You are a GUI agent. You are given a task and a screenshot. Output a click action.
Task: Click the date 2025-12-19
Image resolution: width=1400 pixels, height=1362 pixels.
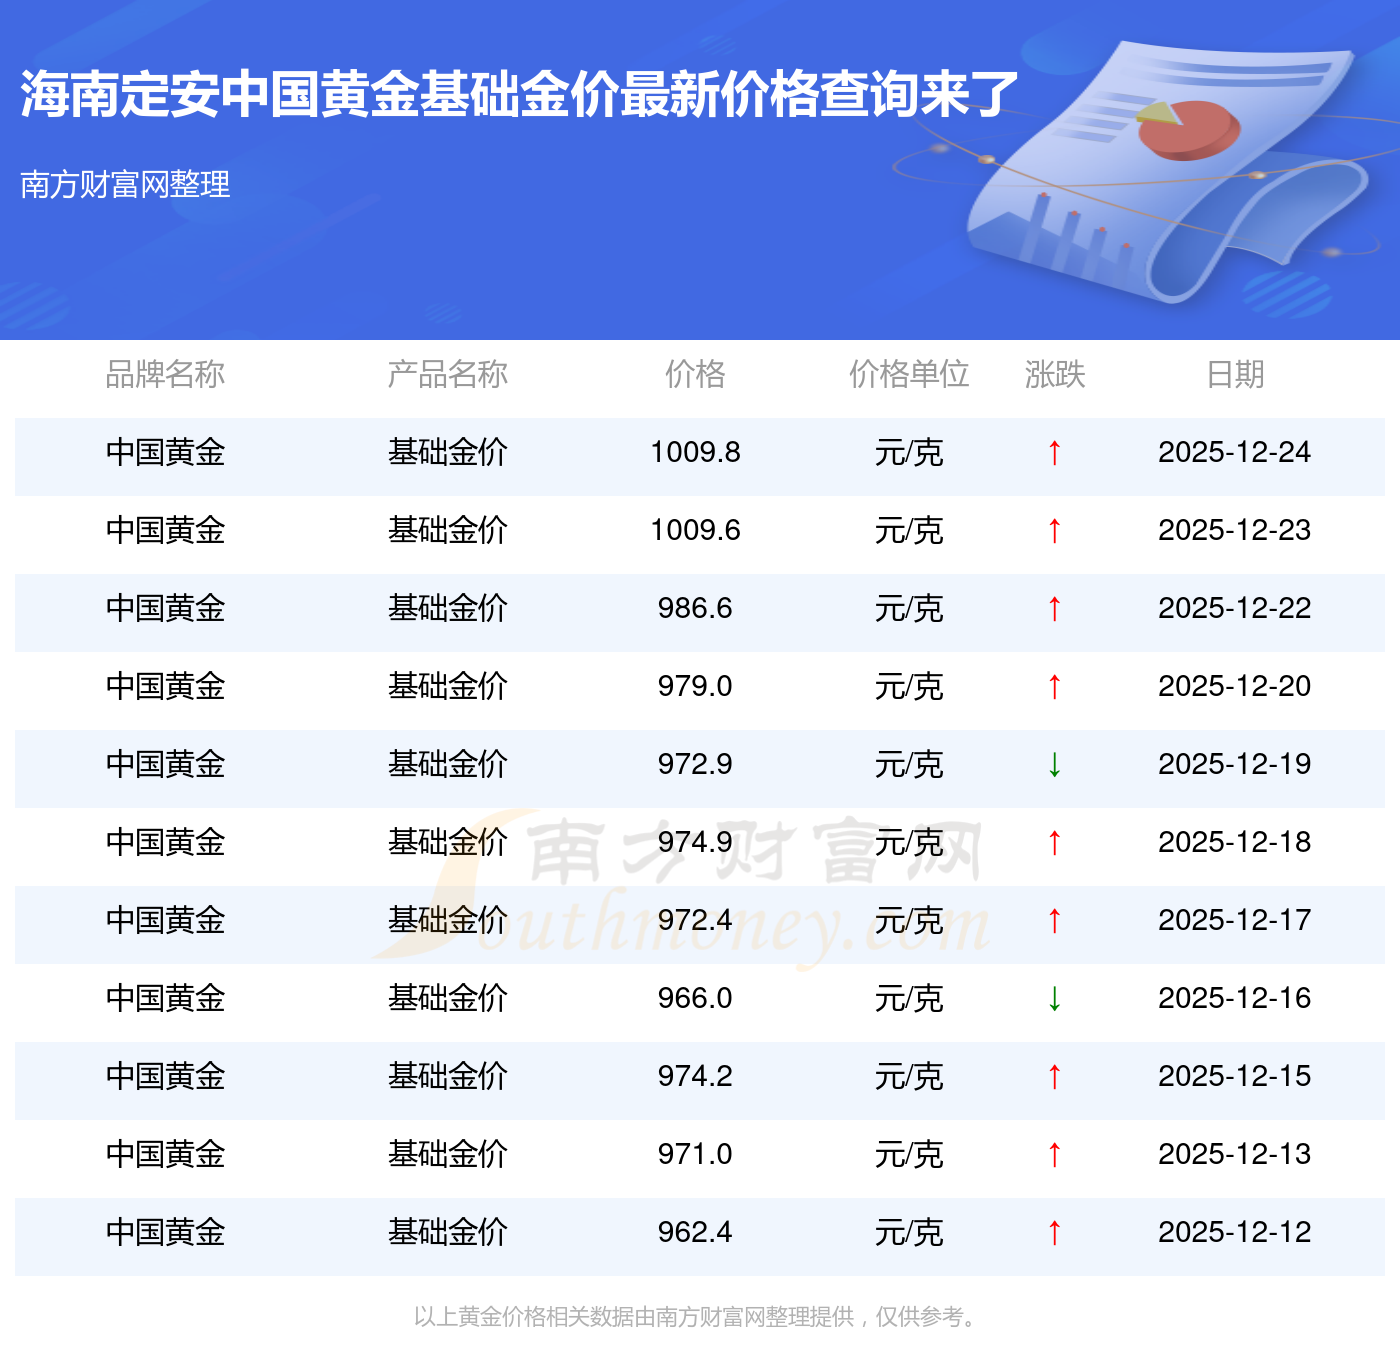coord(1235,764)
